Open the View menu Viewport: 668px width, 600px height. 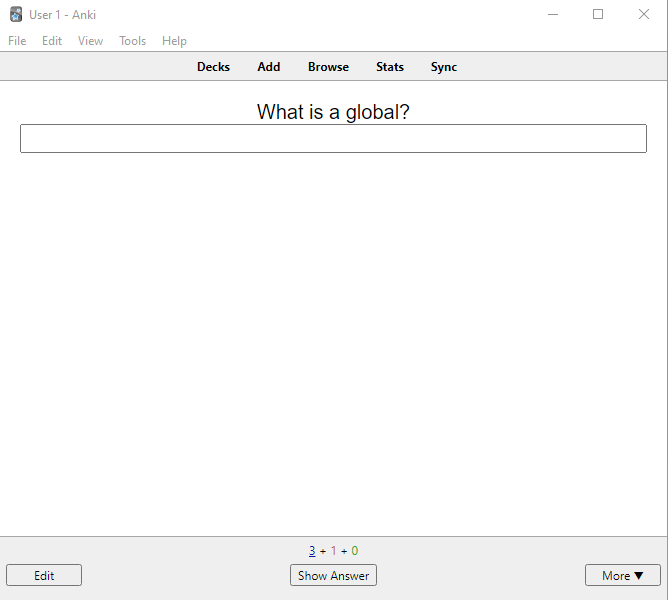90,41
